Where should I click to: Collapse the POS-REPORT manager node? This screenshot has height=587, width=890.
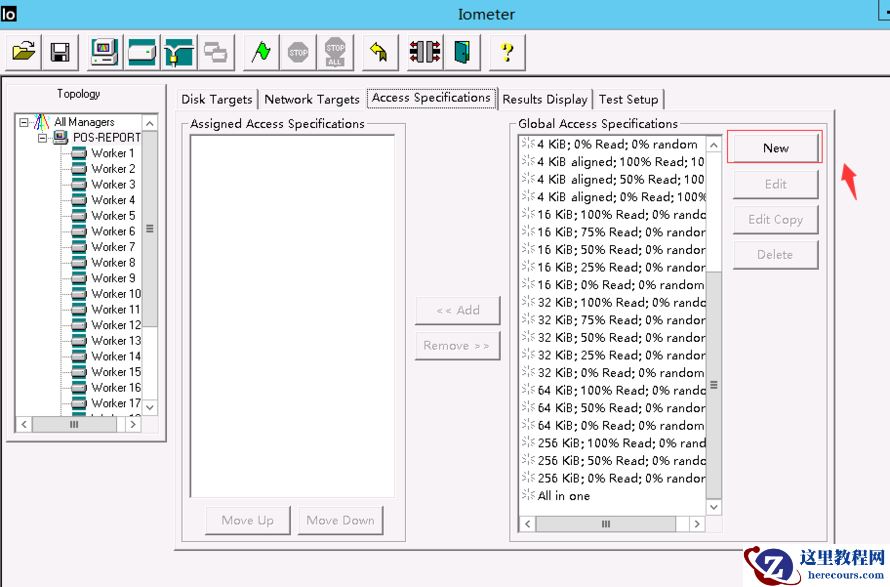tap(42, 138)
